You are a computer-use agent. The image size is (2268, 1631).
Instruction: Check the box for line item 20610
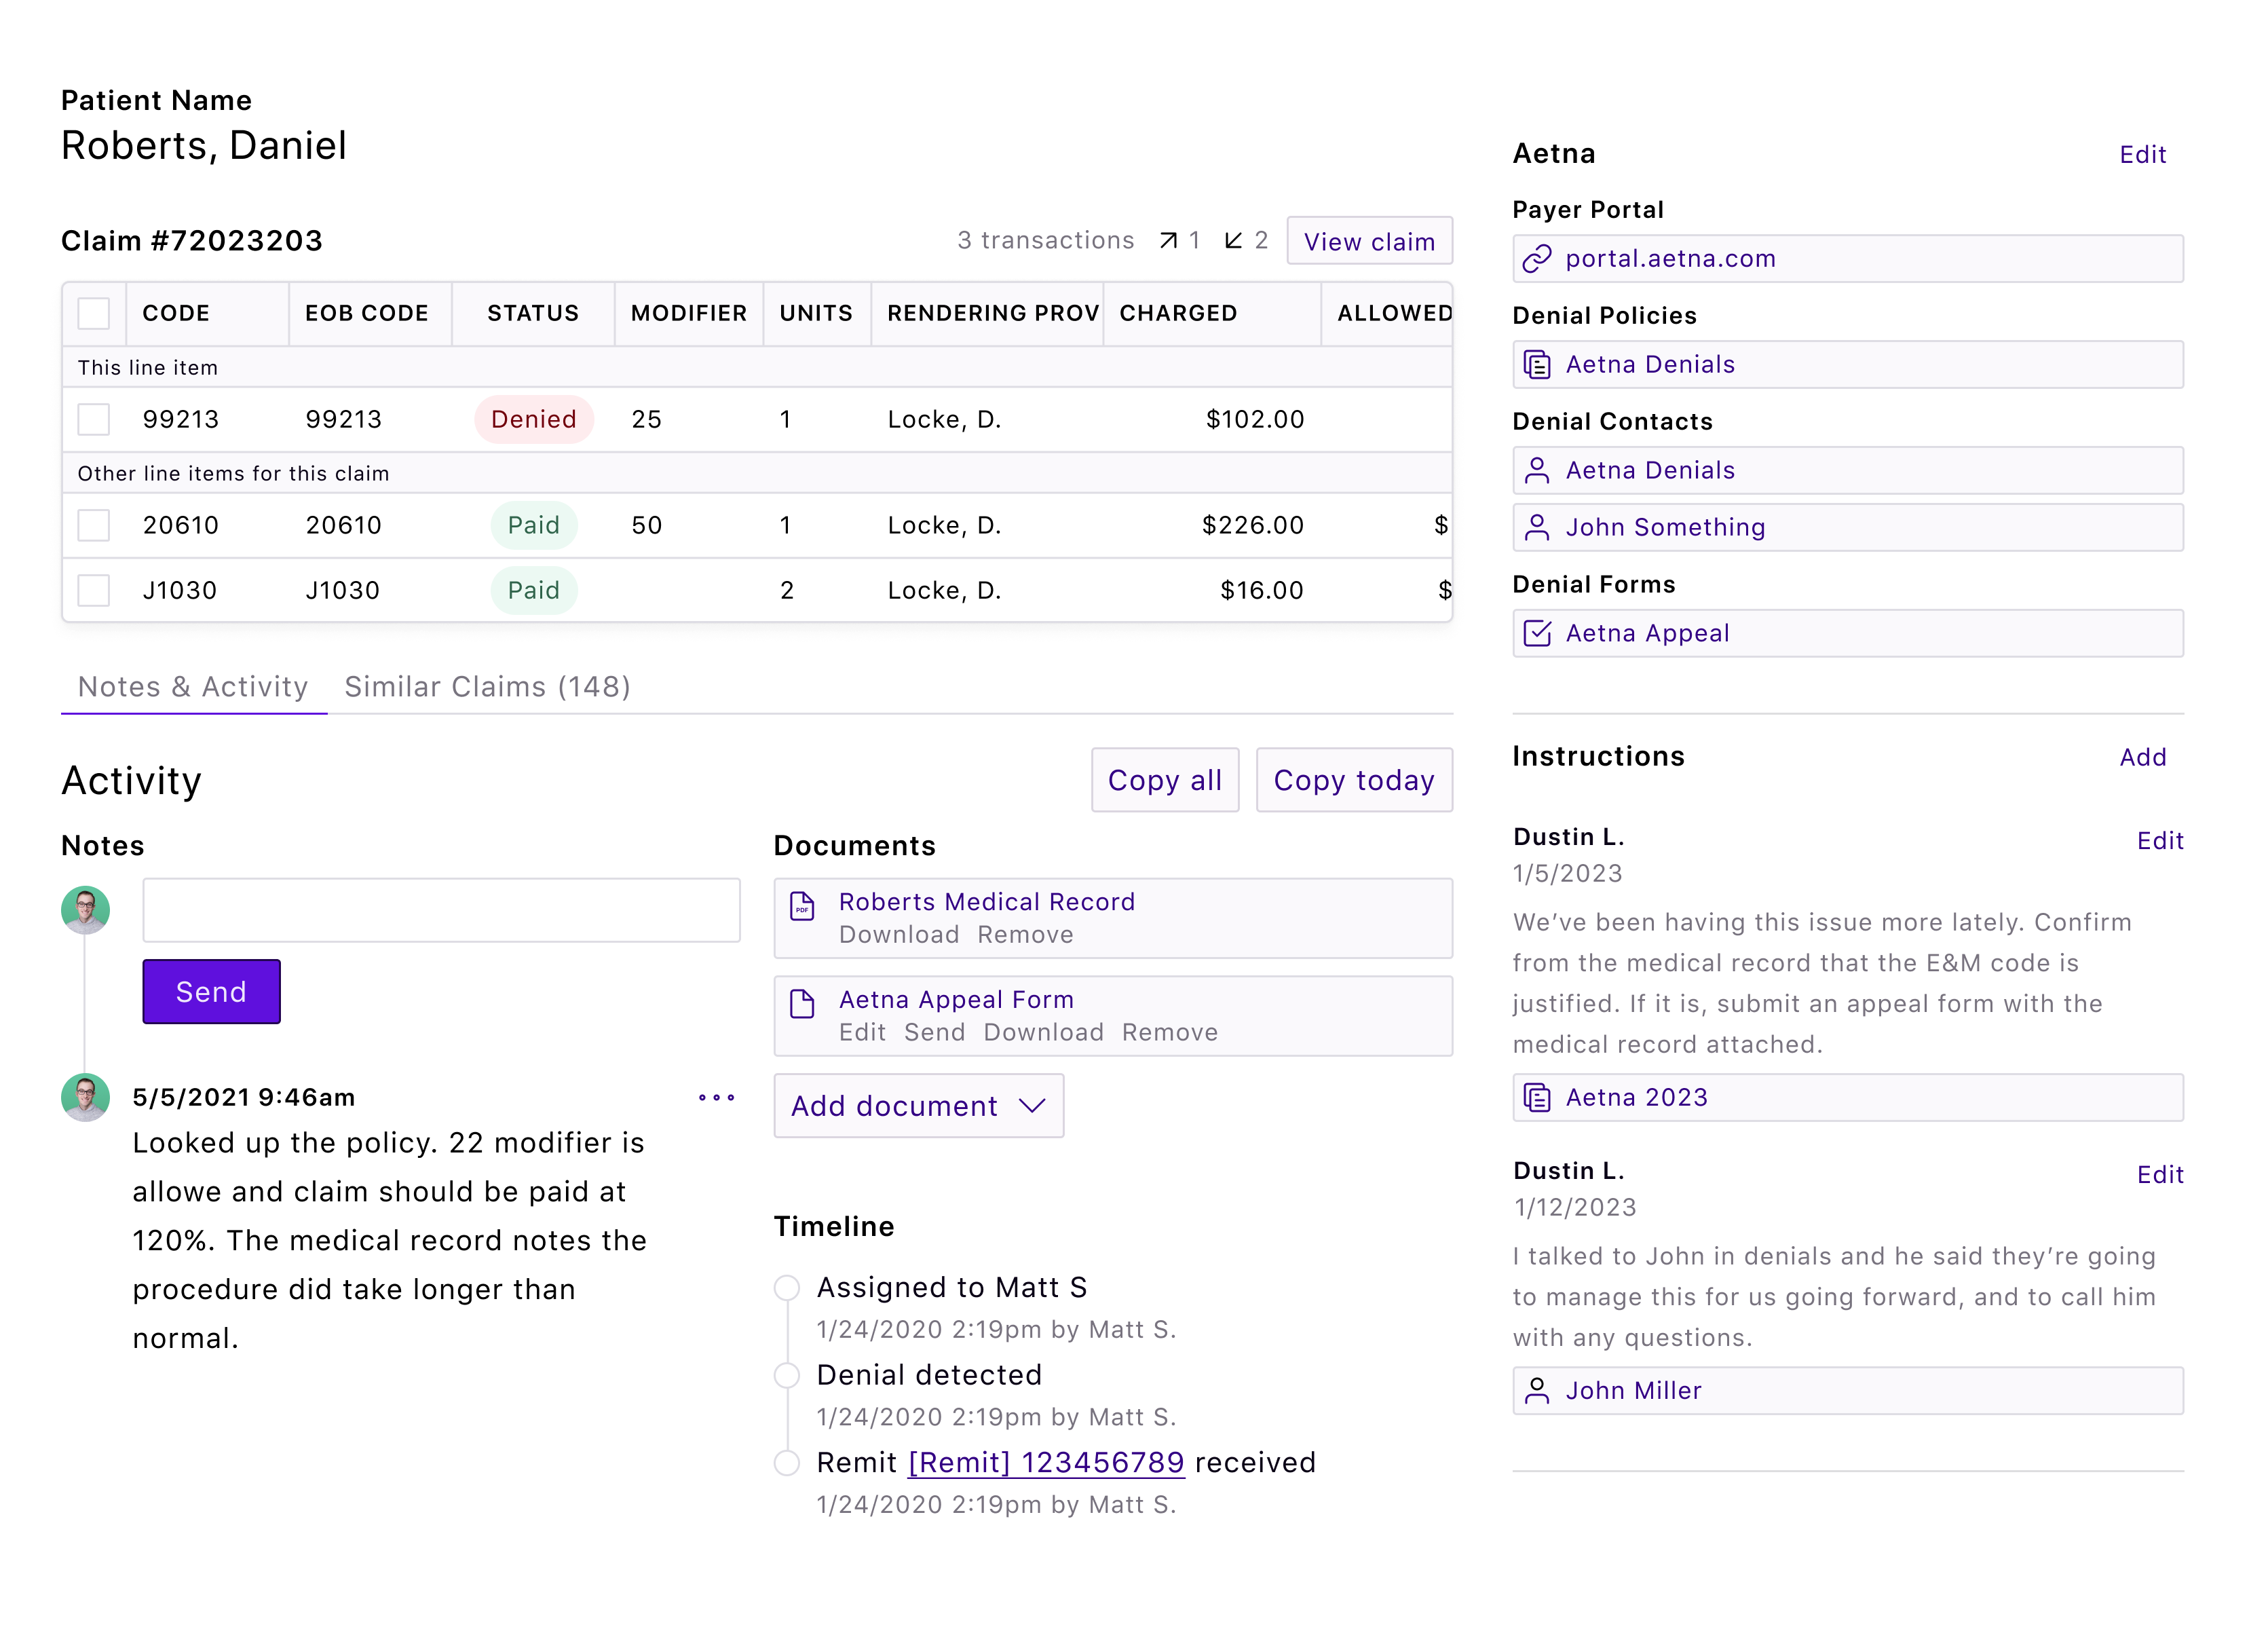[x=94, y=525]
